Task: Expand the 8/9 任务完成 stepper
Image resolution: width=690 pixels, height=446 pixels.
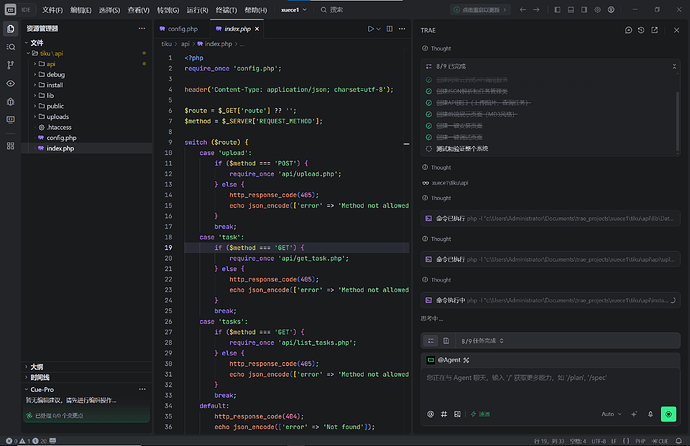Action: coord(482,341)
